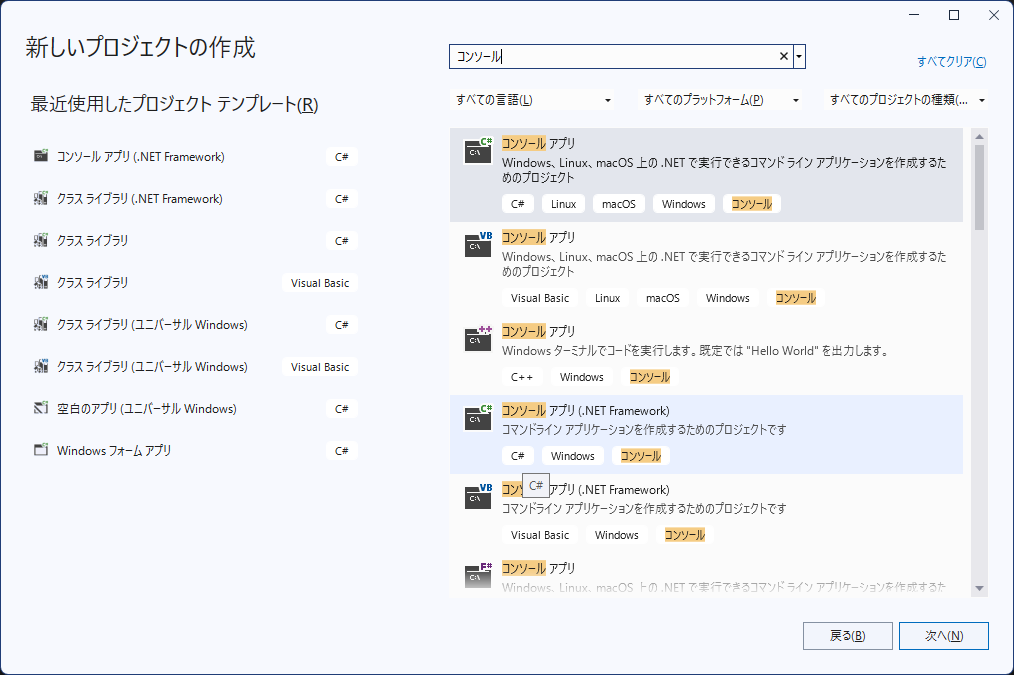Click the C++ コンソール アプリ template icon
This screenshot has height=675, width=1014.
[x=477, y=340]
